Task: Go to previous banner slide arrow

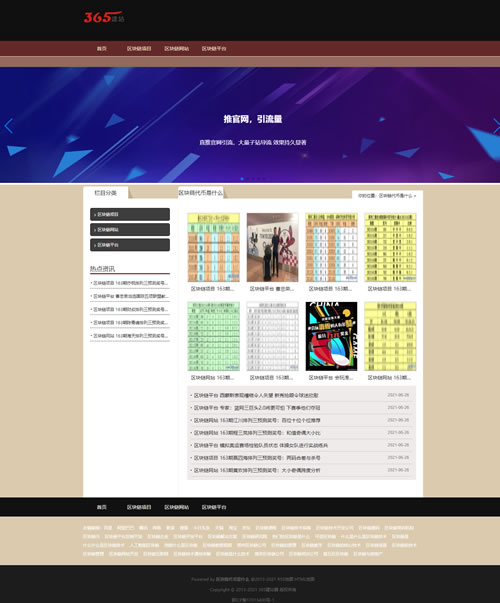Action: (8, 126)
